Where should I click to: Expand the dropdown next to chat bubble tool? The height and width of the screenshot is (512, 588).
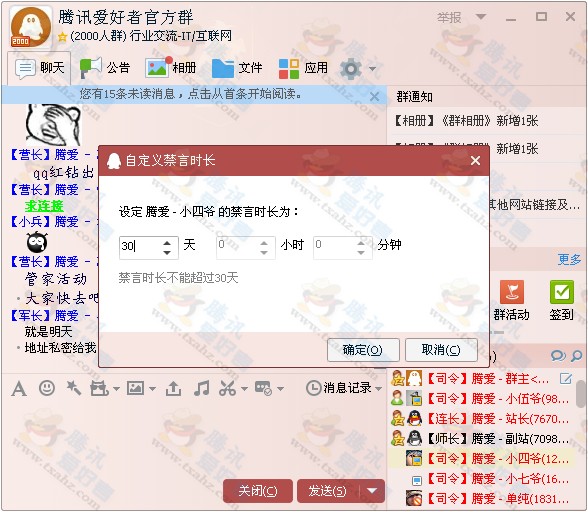click(x=280, y=389)
